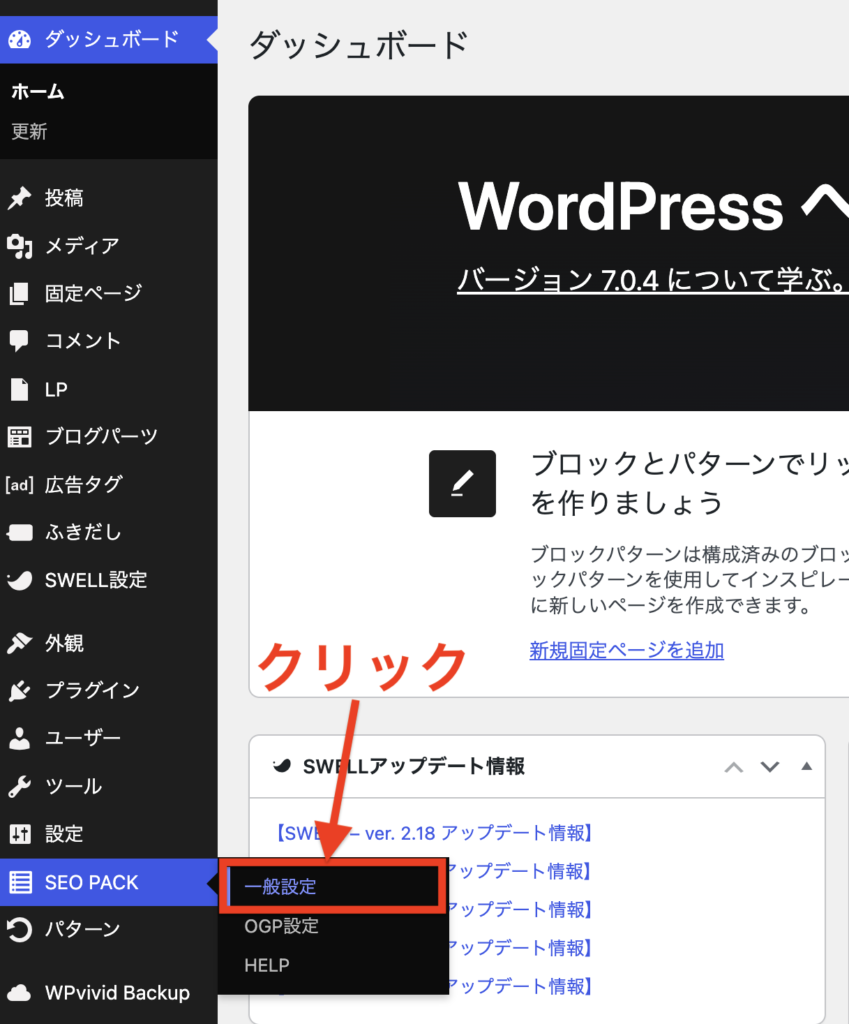The width and height of the screenshot is (849, 1024).
Task: Click the list icon beside SEO PACK
Action: coord(20,882)
